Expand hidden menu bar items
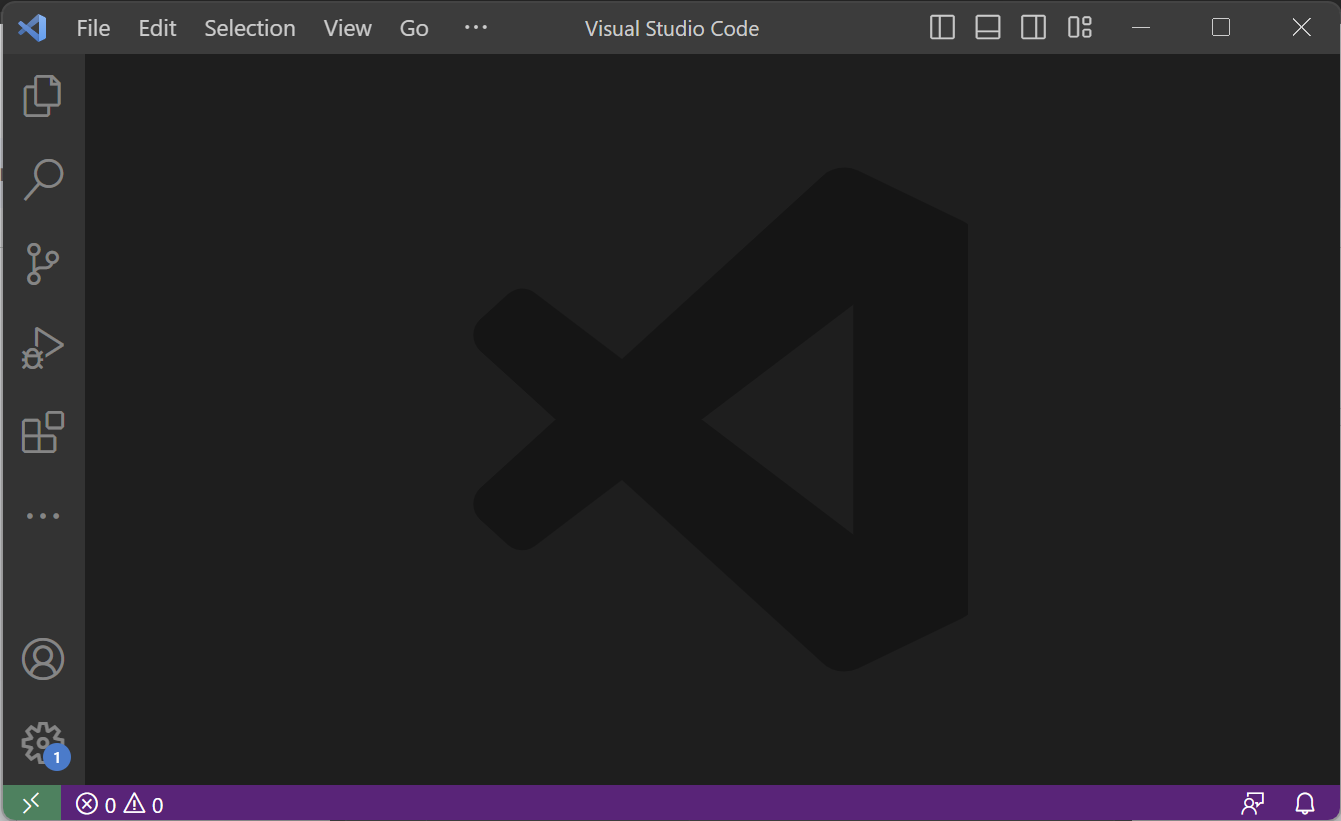The width and height of the screenshot is (1341, 821). coord(476,28)
